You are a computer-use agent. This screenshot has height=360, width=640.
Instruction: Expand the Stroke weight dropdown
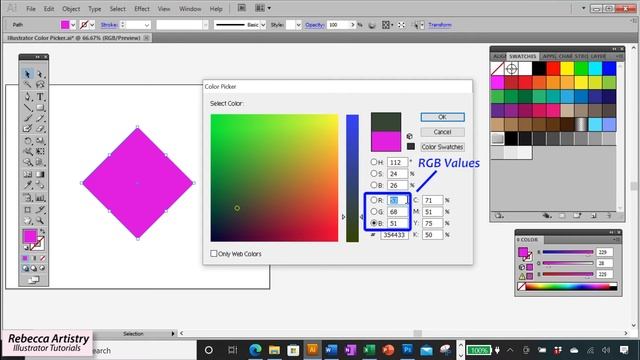click(x=147, y=25)
